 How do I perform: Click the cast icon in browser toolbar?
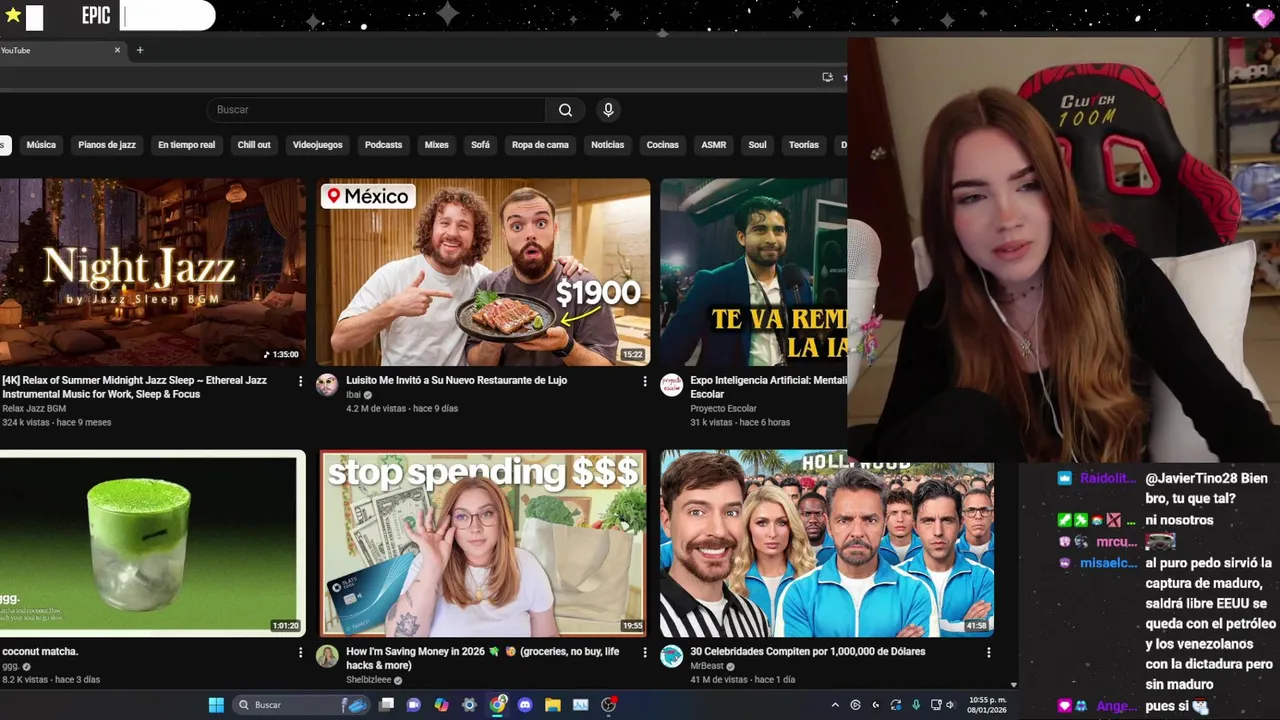coord(827,77)
